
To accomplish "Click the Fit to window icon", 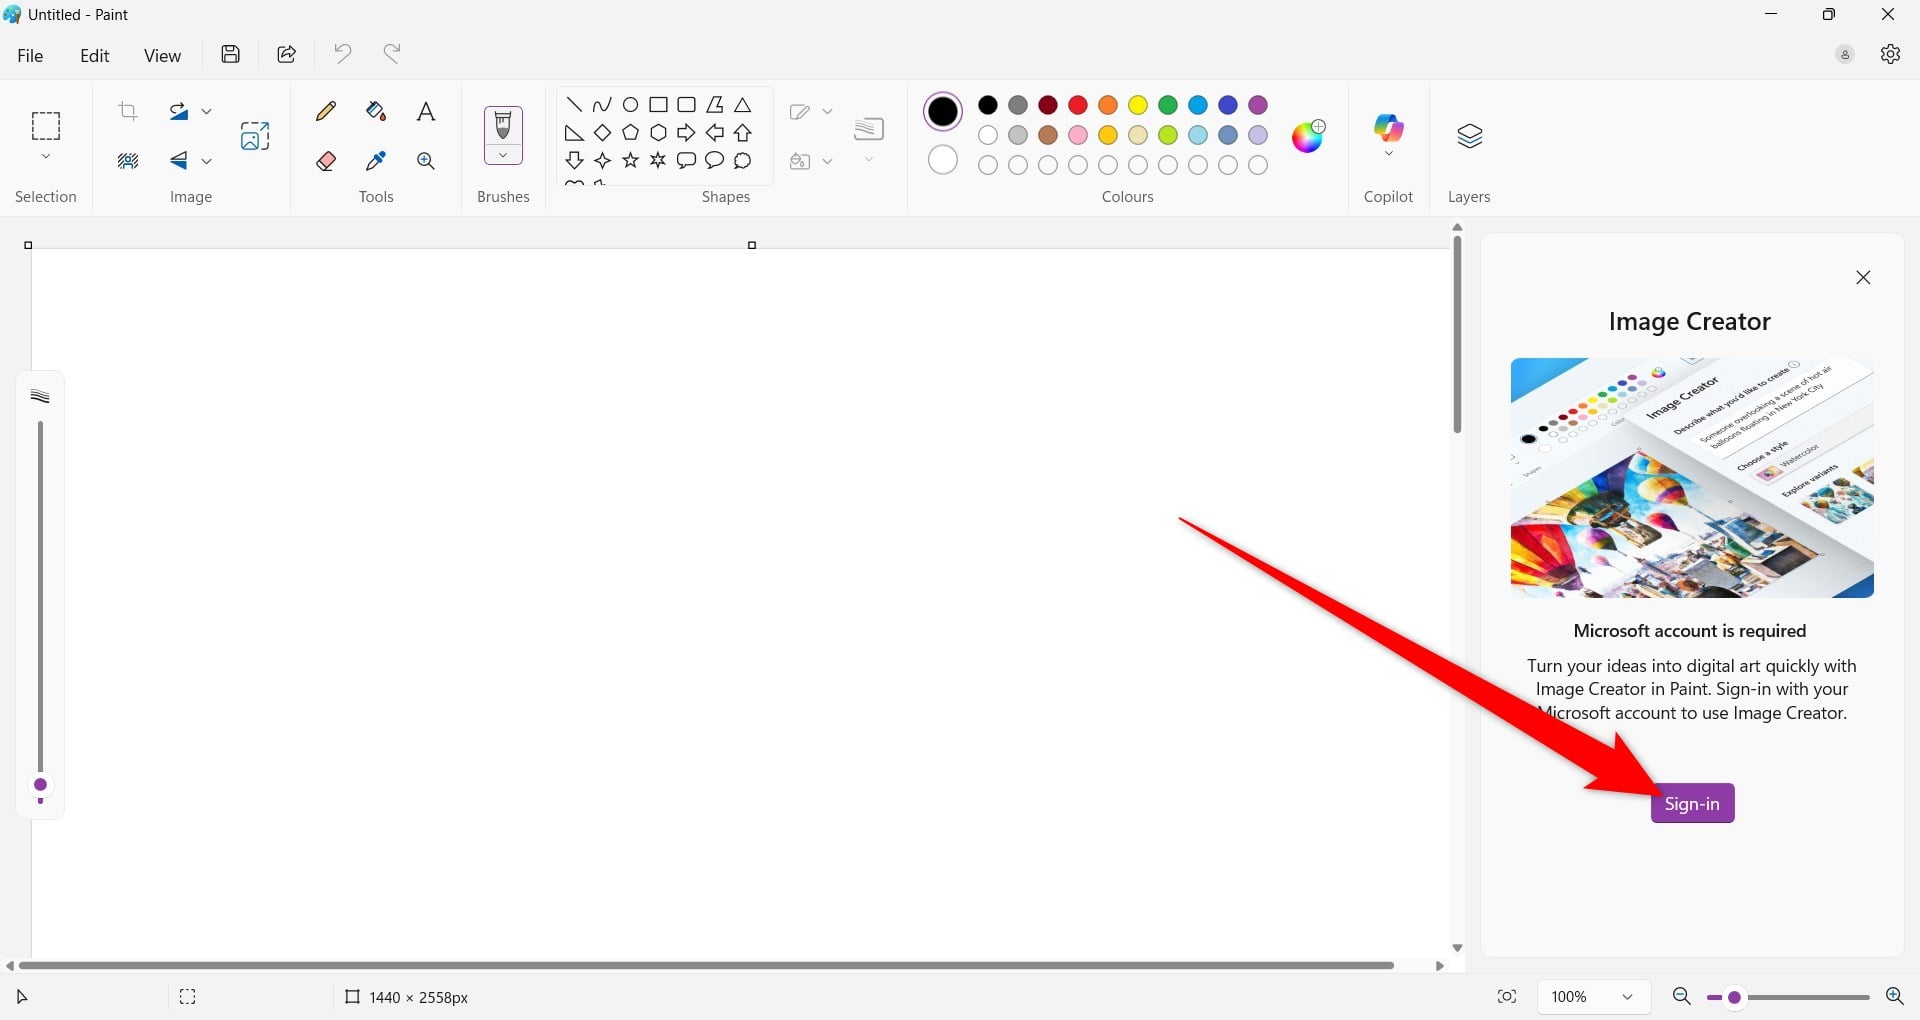I will pyautogui.click(x=1507, y=997).
